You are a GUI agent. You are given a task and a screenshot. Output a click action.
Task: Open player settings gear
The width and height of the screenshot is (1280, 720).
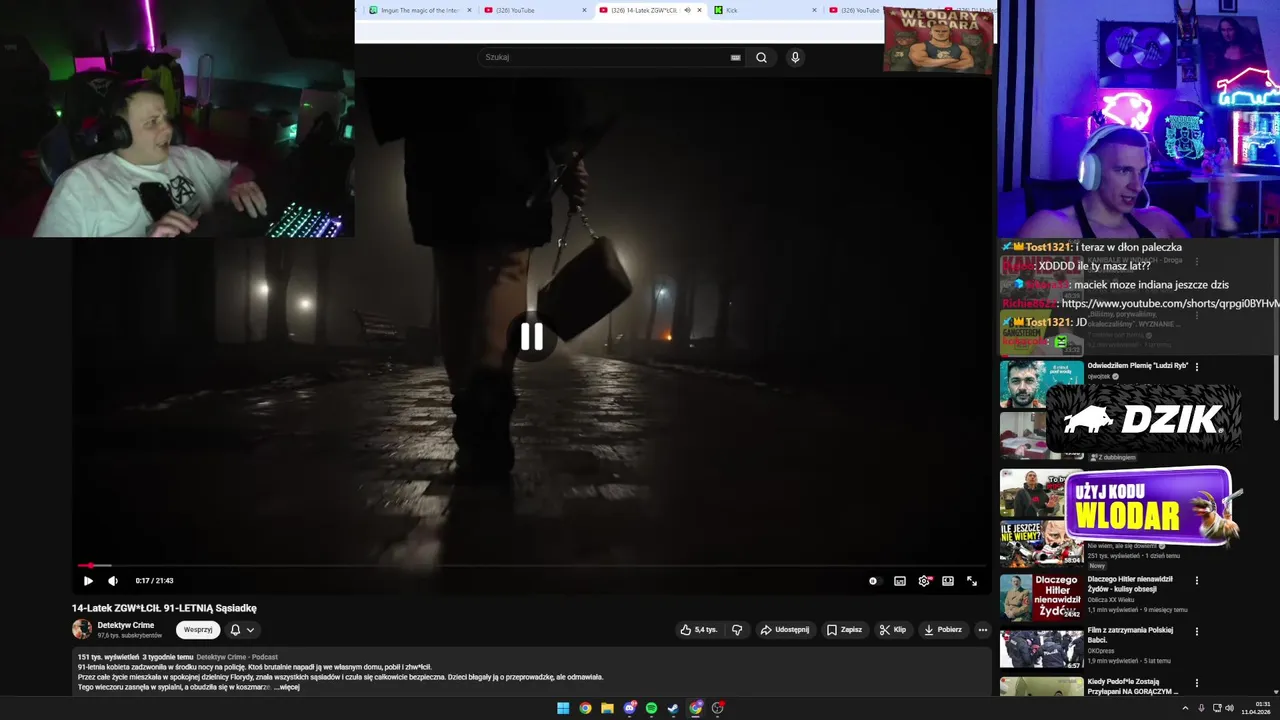[924, 581]
